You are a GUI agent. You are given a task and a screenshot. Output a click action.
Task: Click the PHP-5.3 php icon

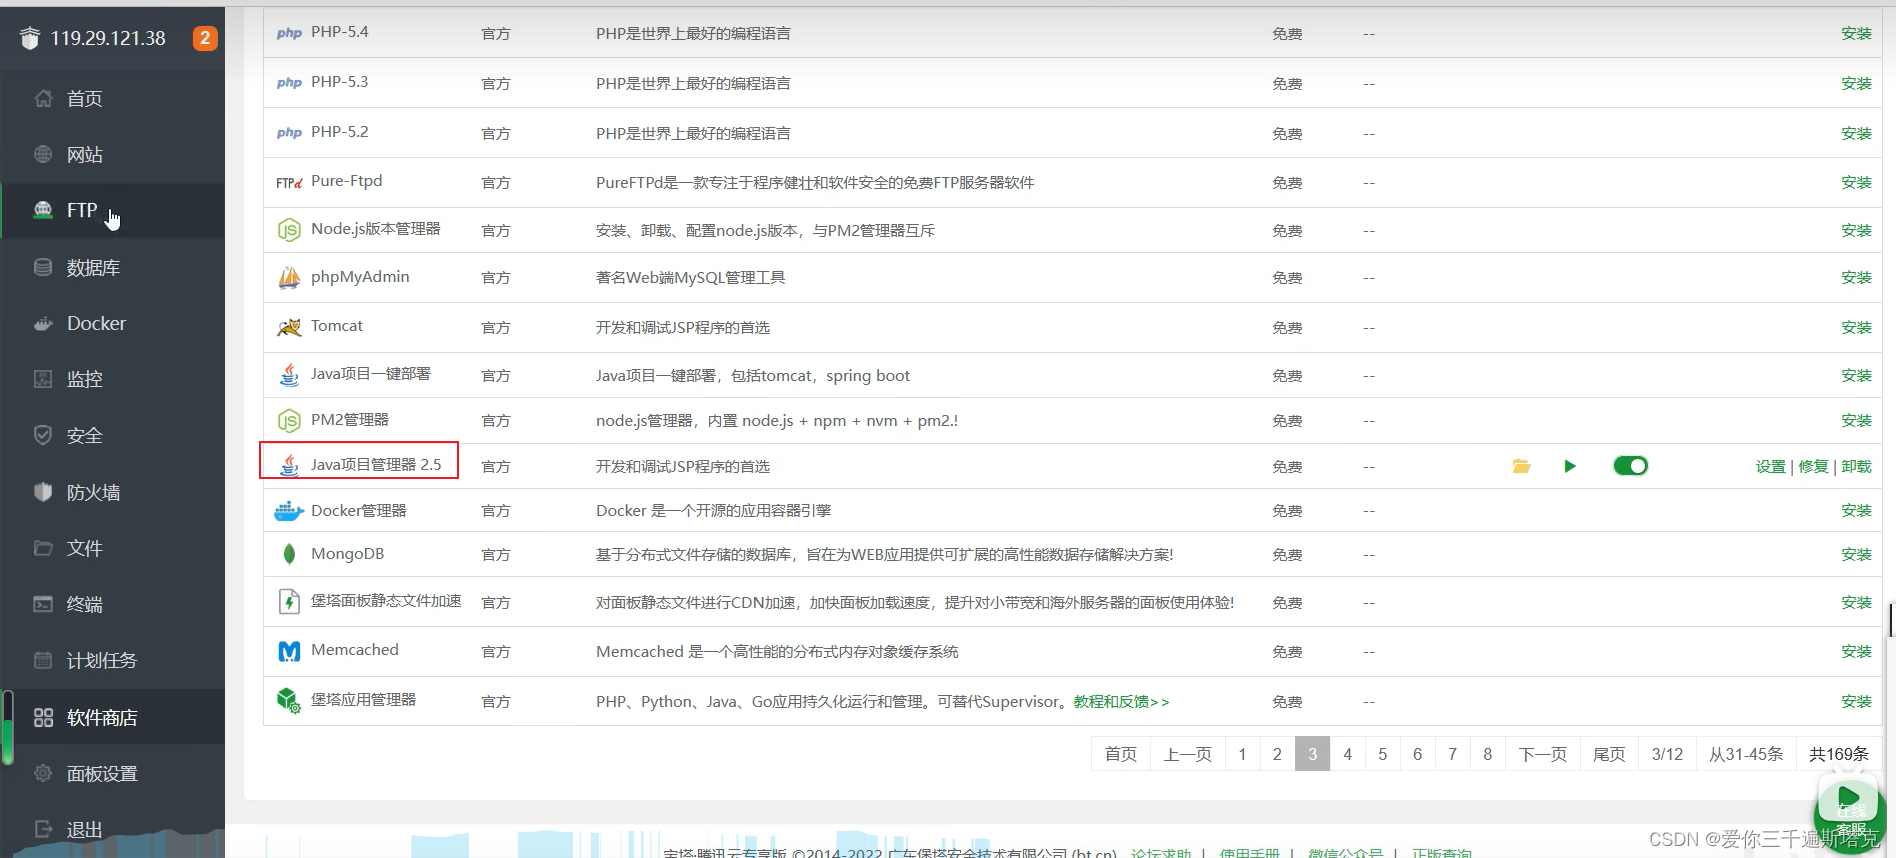[x=289, y=82]
